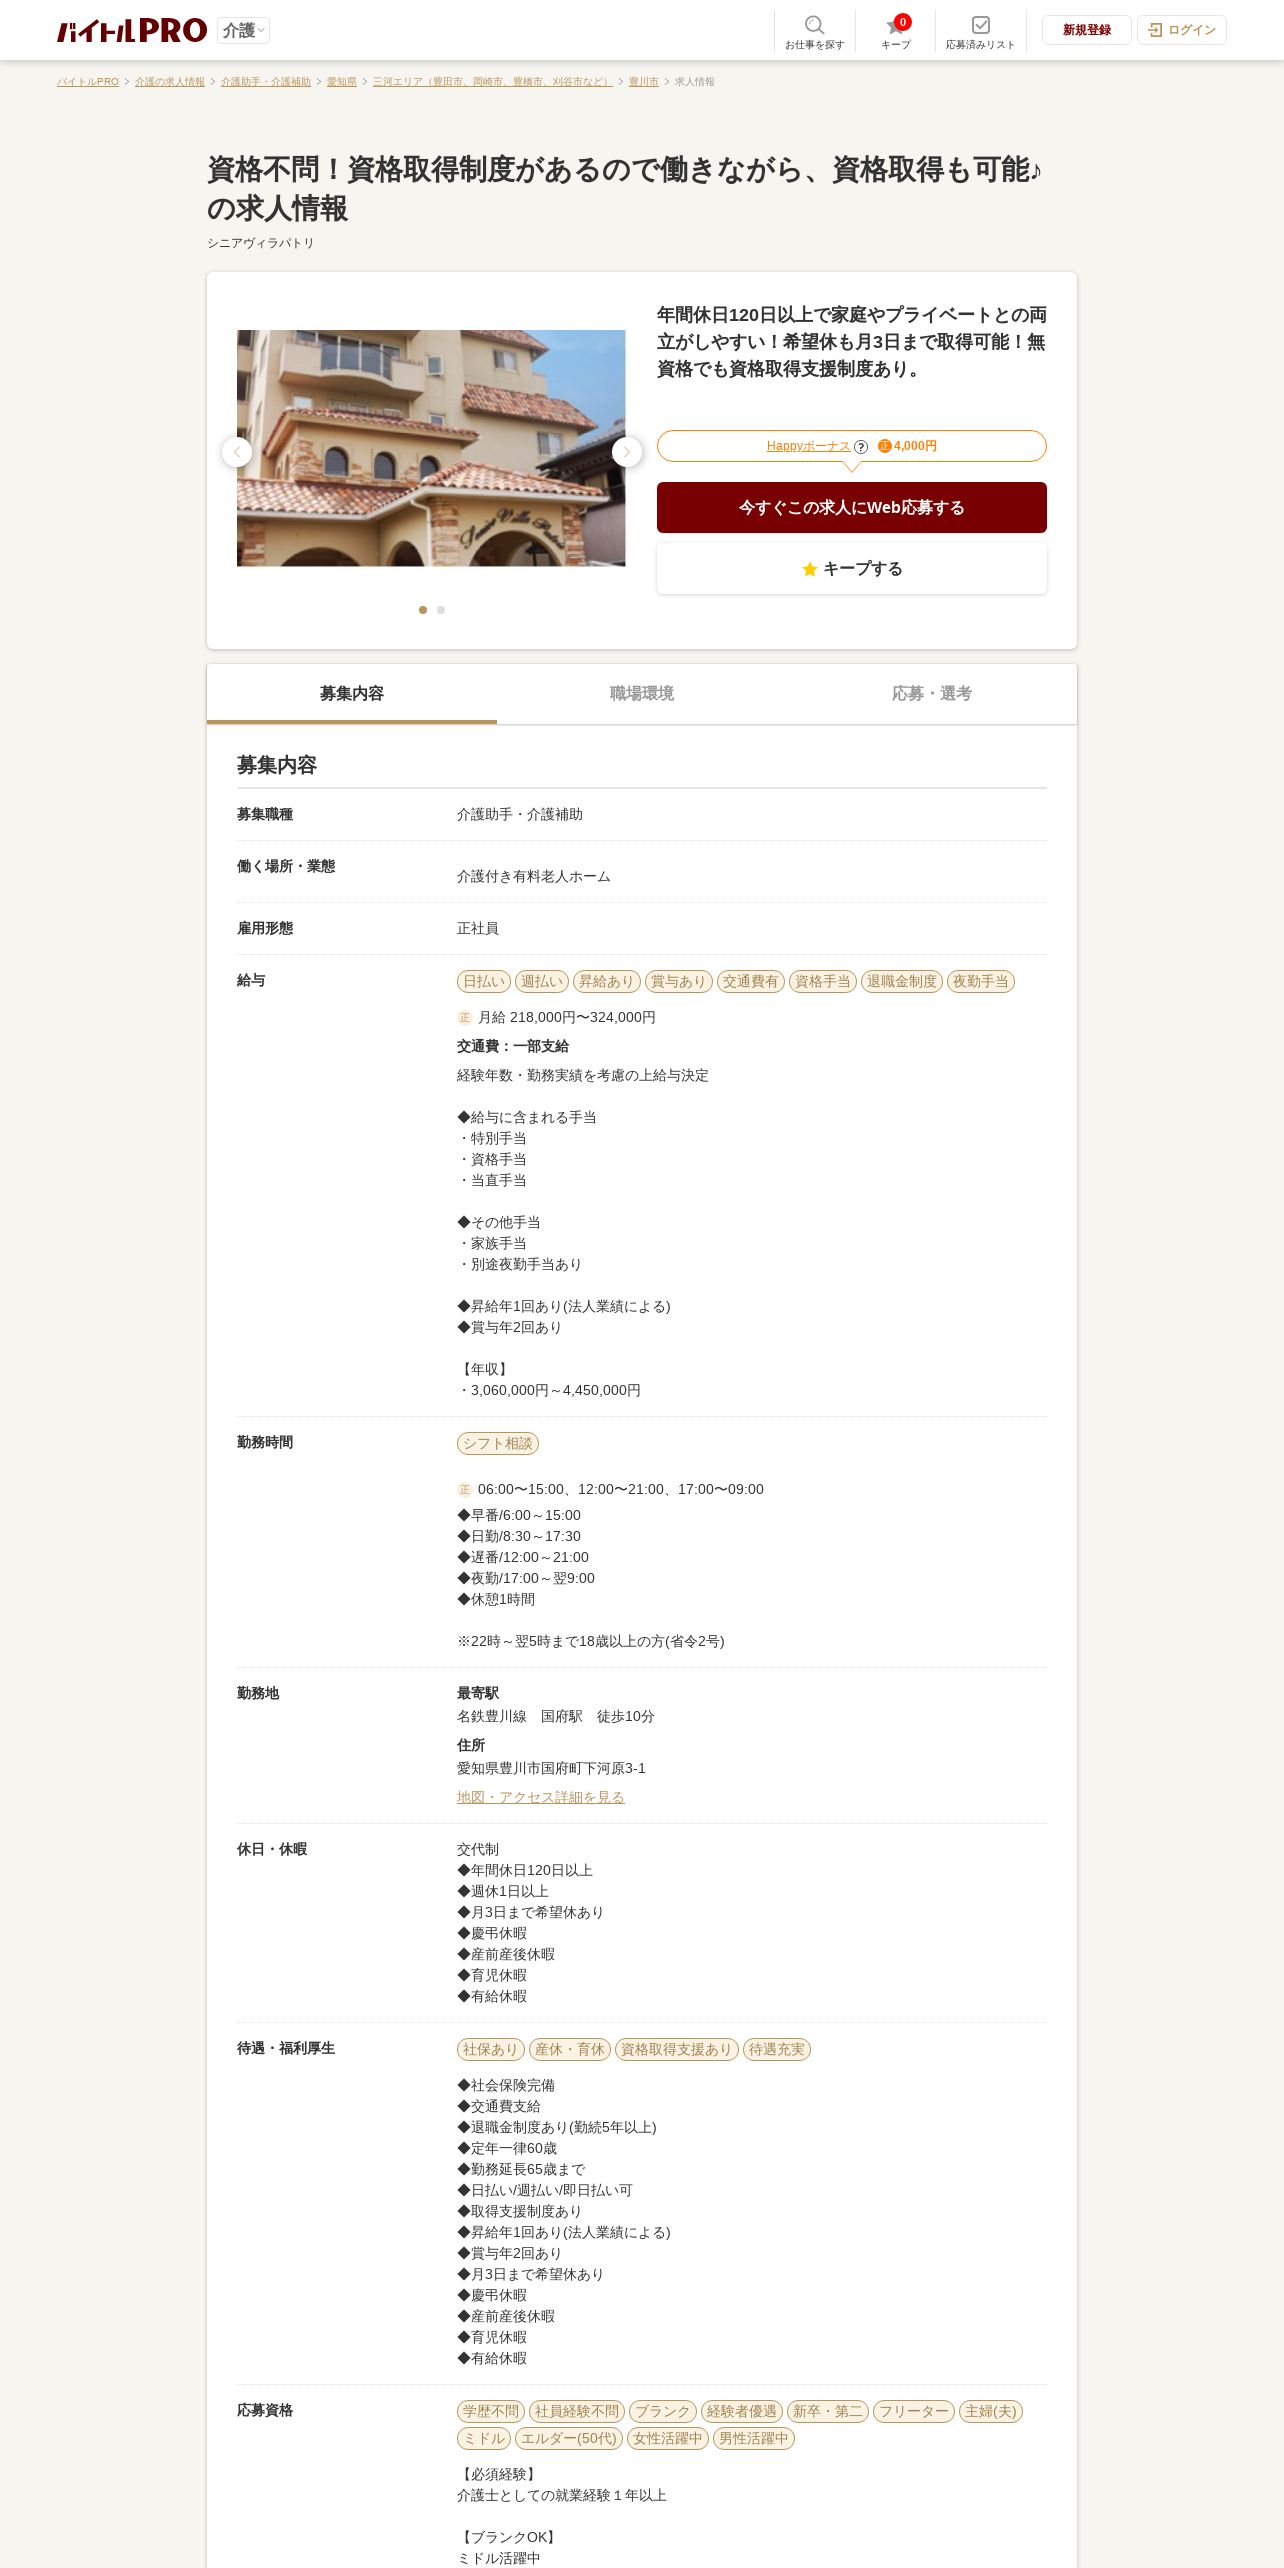Click the 介護付き有料老人ホーム text
Screen dimensions: 1284x2568
(x=534, y=876)
